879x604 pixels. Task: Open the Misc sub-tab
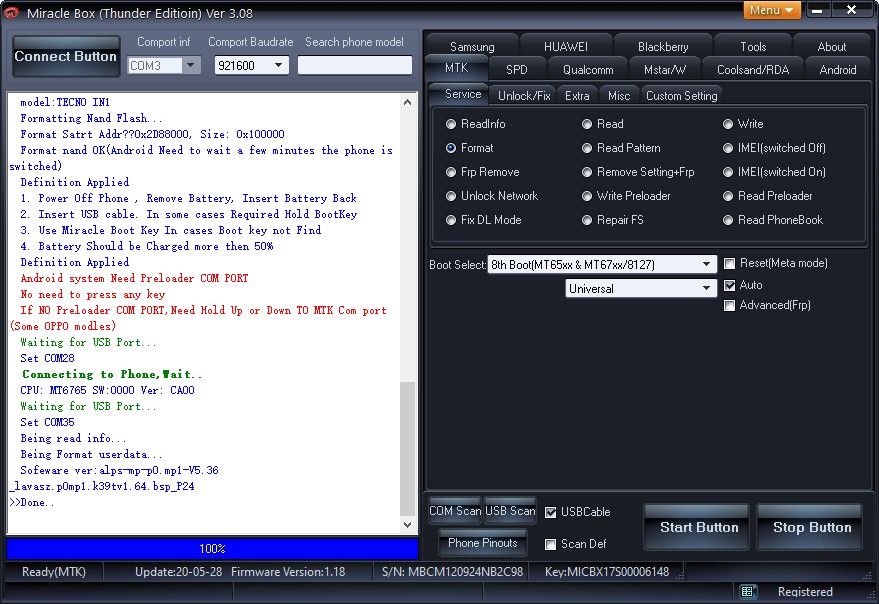pyautogui.click(x=619, y=95)
